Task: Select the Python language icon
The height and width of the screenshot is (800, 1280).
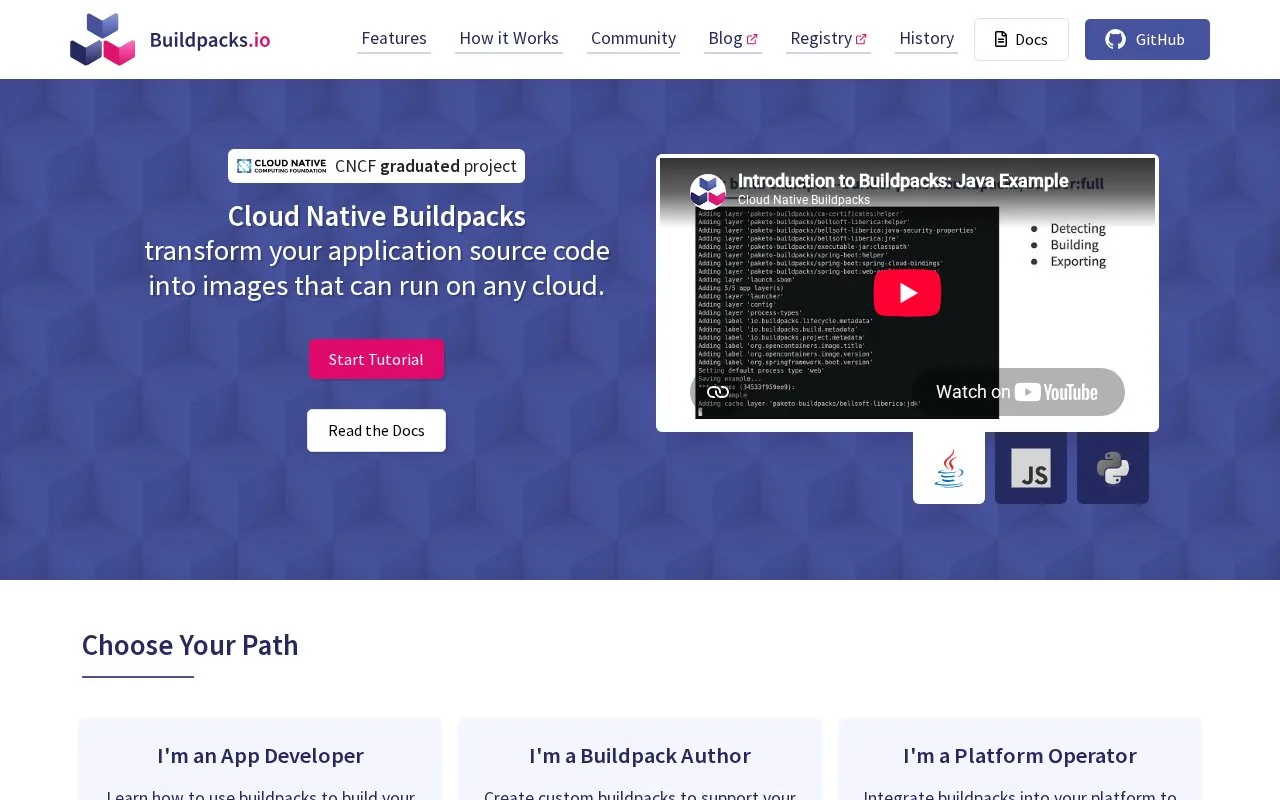Action: click(x=1113, y=467)
